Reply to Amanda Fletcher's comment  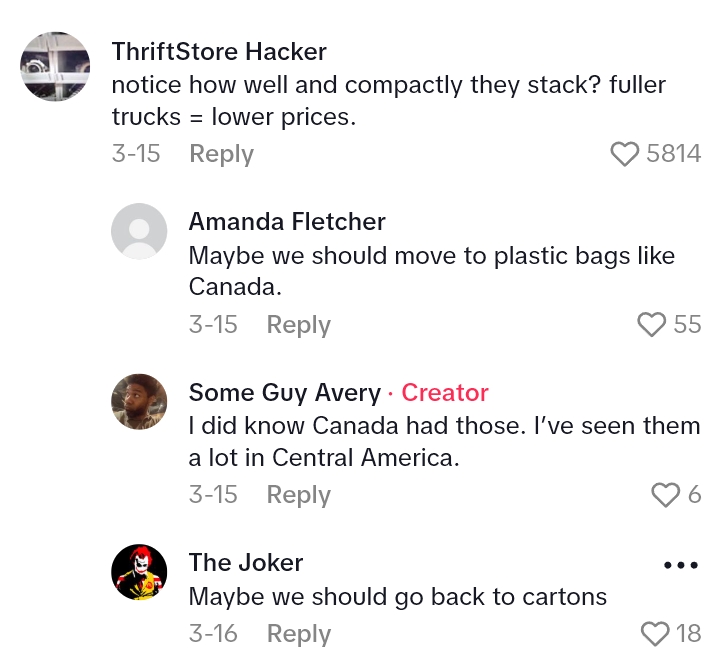pos(298,325)
